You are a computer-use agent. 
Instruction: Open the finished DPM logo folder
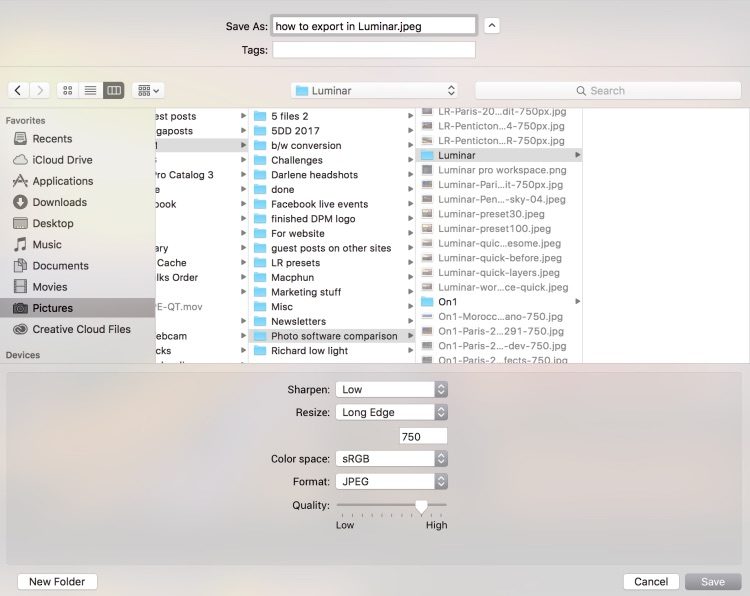point(332,219)
